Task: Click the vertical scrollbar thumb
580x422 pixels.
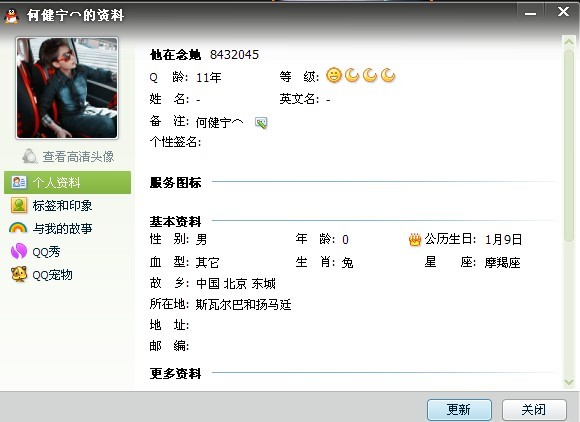Action: pyautogui.click(x=569, y=145)
